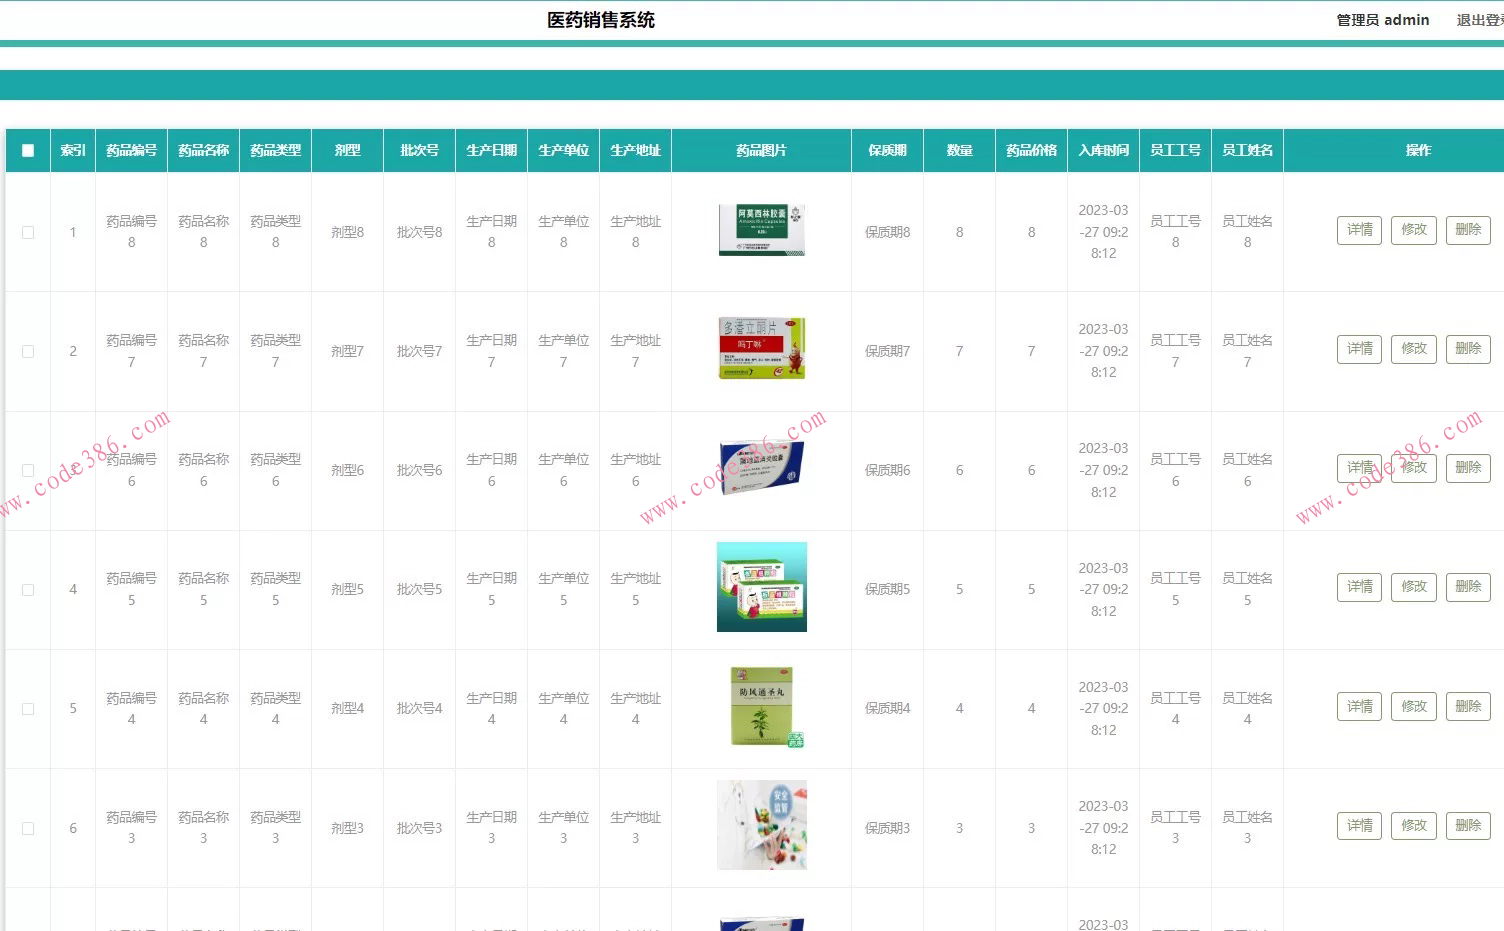Open the 医药销售系统 title header
This screenshot has height=931, width=1504.
[600, 19]
